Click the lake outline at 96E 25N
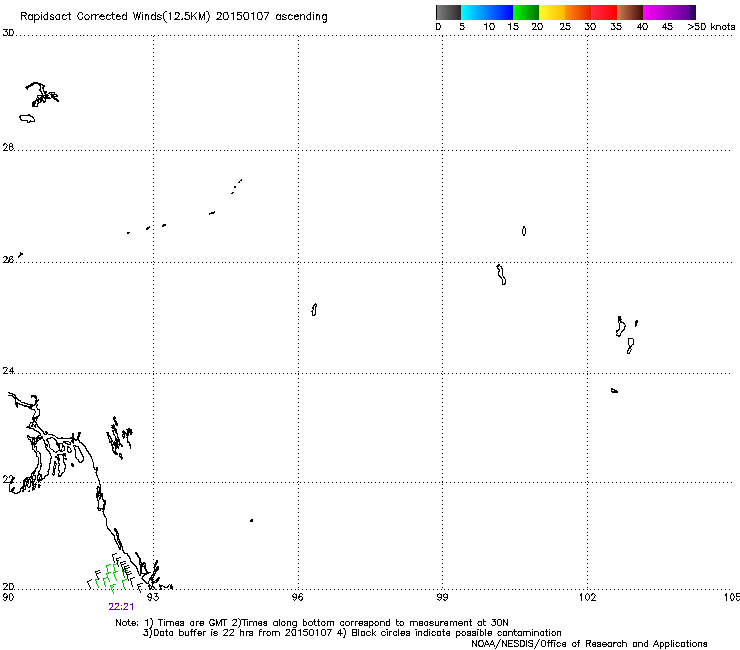The height and width of the screenshot is (650, 740). (314, 310)
